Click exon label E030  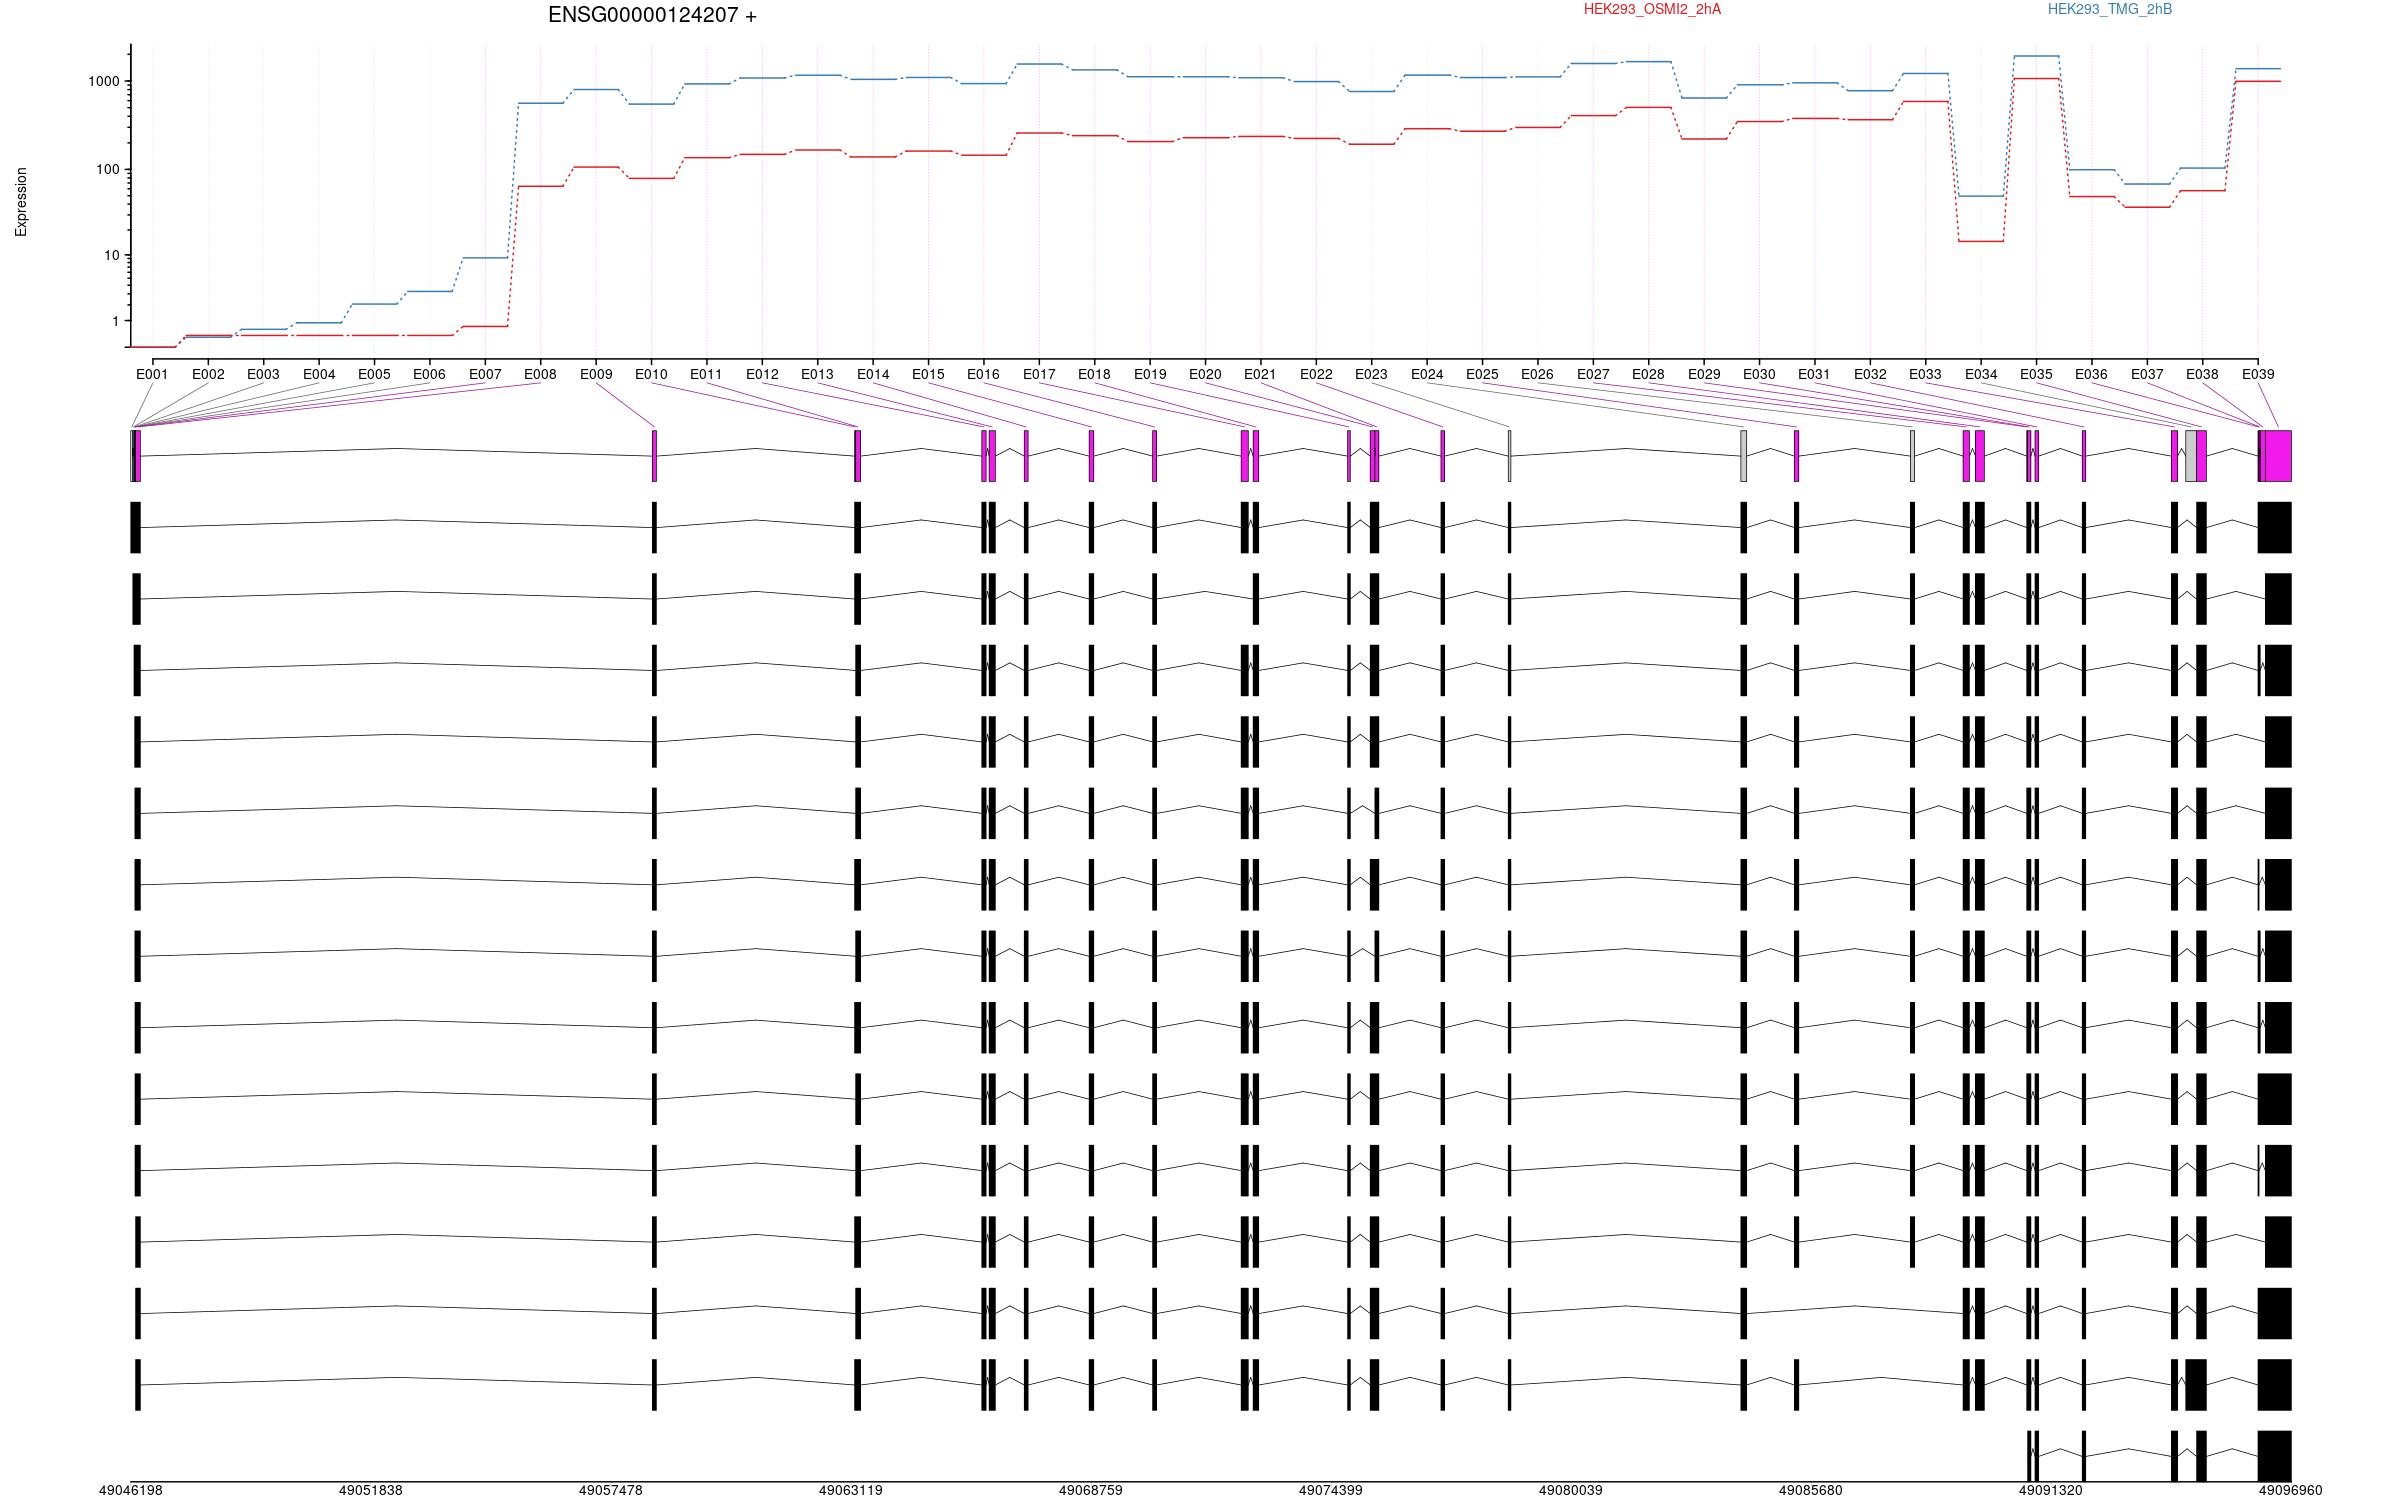pyautogui.click(x=1759, y=374)
